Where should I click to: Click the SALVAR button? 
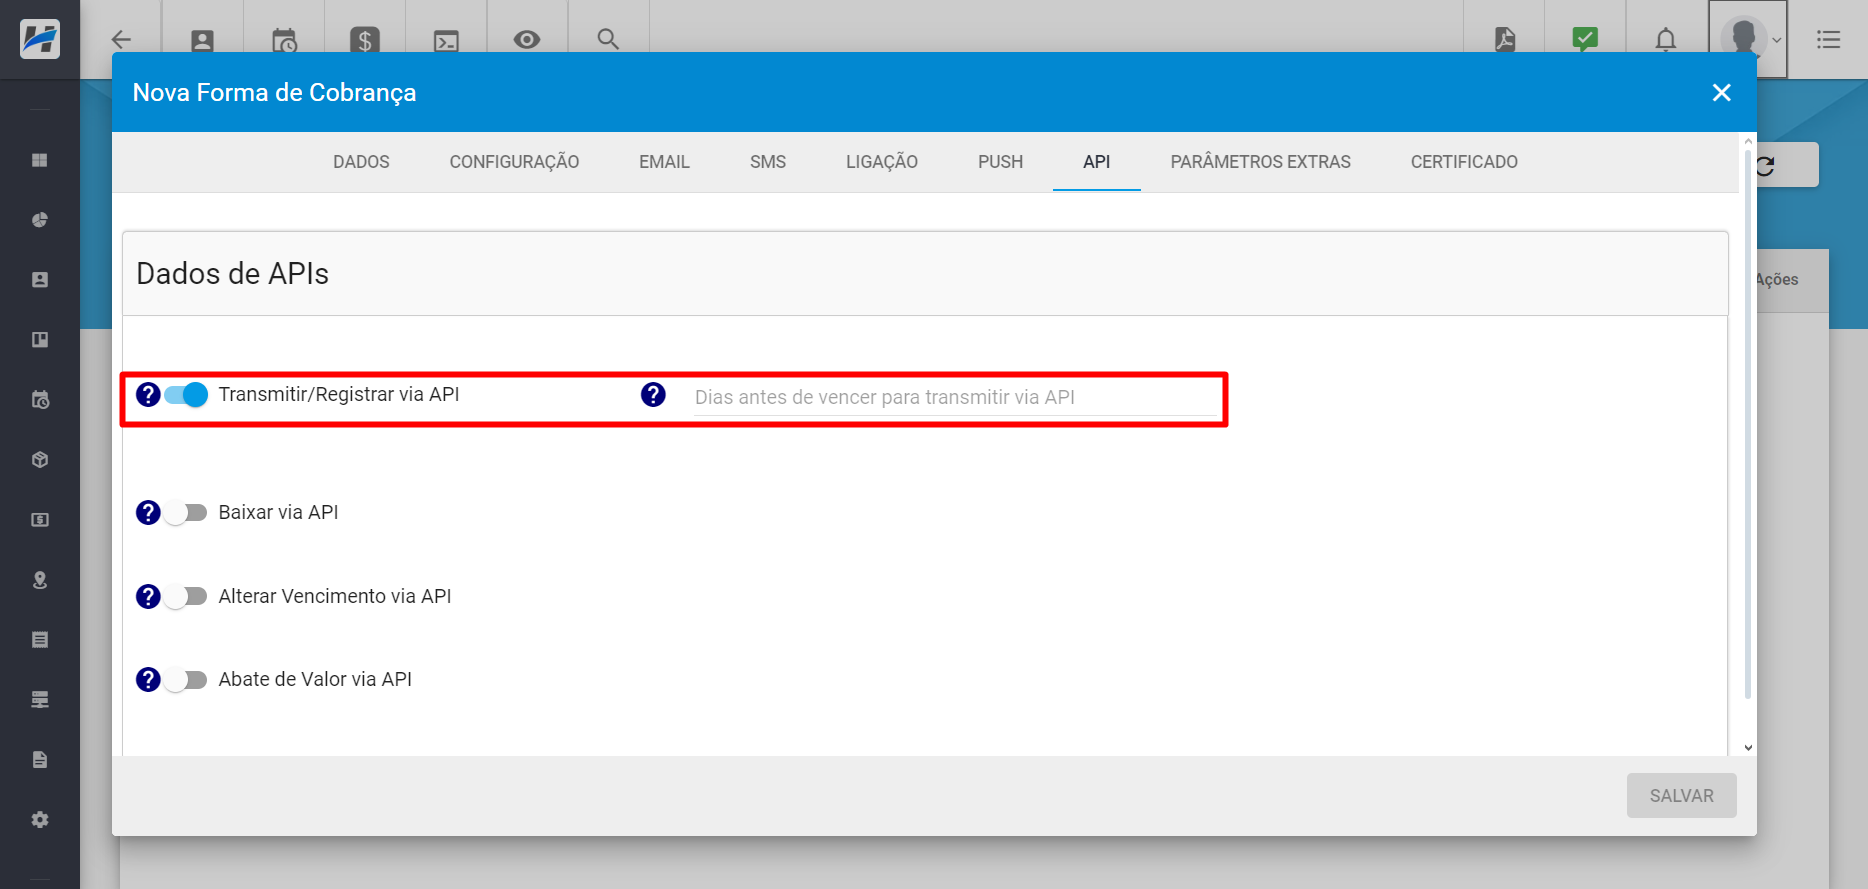coord(1681,796)
